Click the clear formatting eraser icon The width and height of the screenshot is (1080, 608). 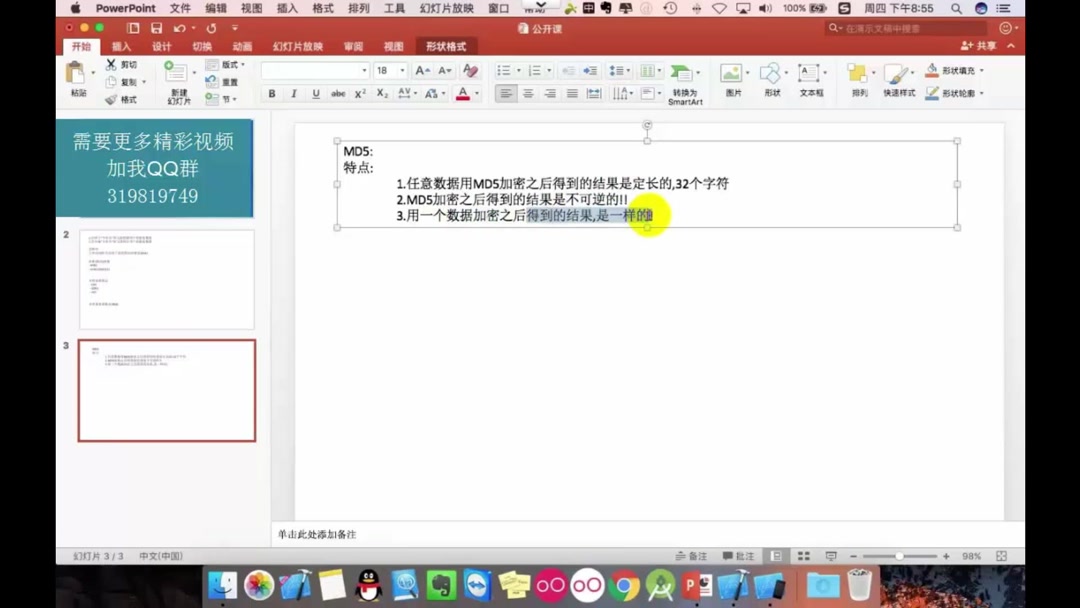coord(470,70)
